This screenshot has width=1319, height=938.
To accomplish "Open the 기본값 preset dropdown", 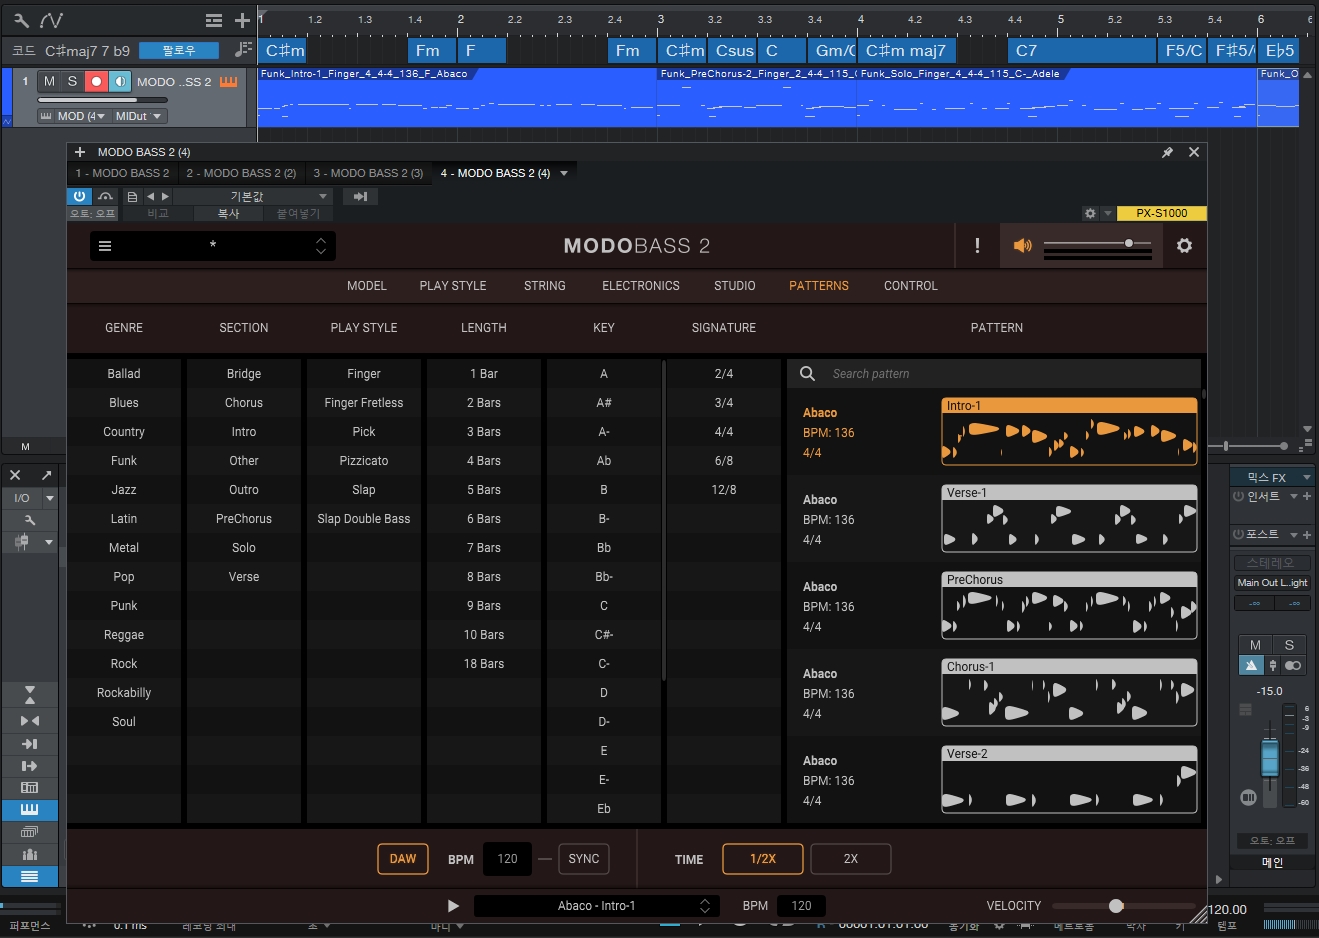I will pos(253,196).
